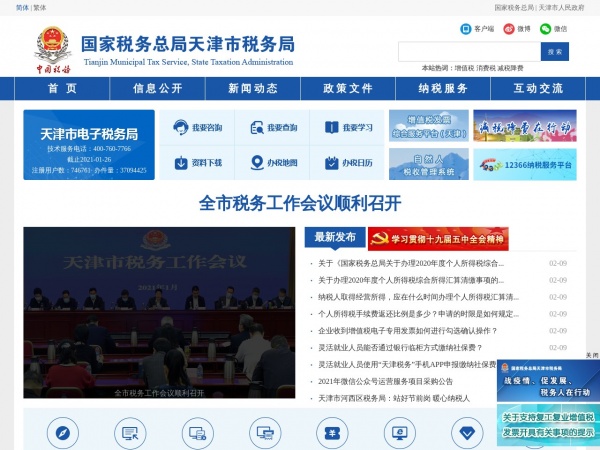Open news 纳税人取得经营所得，应在什么时间办理...
Screen dimensions: 600x450
pyautogui.click(x=419, y=297)
